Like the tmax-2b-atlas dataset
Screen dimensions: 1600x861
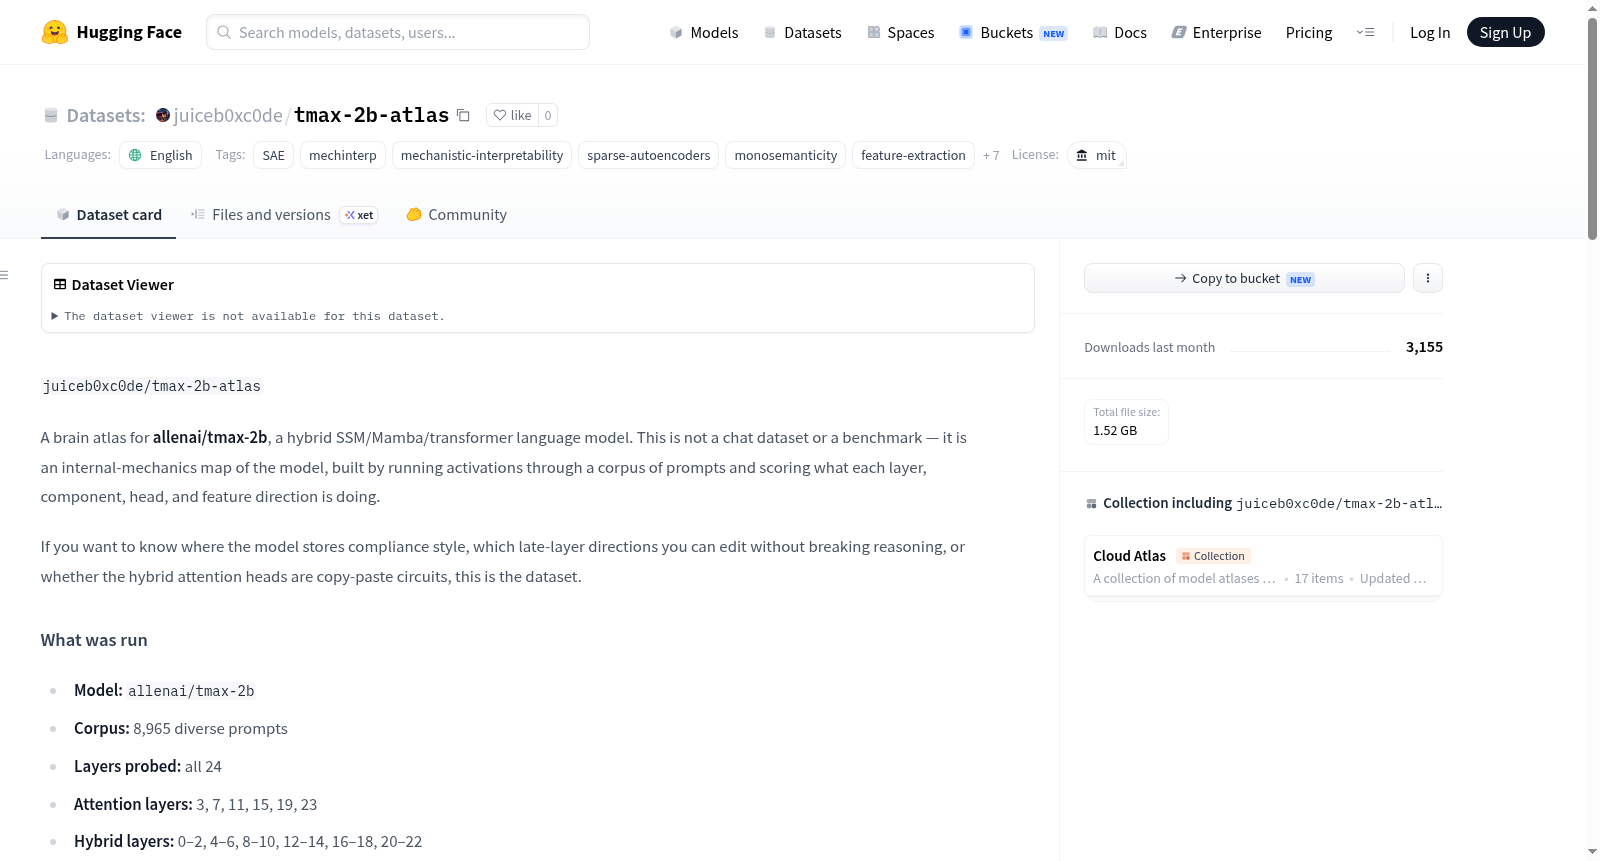coord(512,115)
